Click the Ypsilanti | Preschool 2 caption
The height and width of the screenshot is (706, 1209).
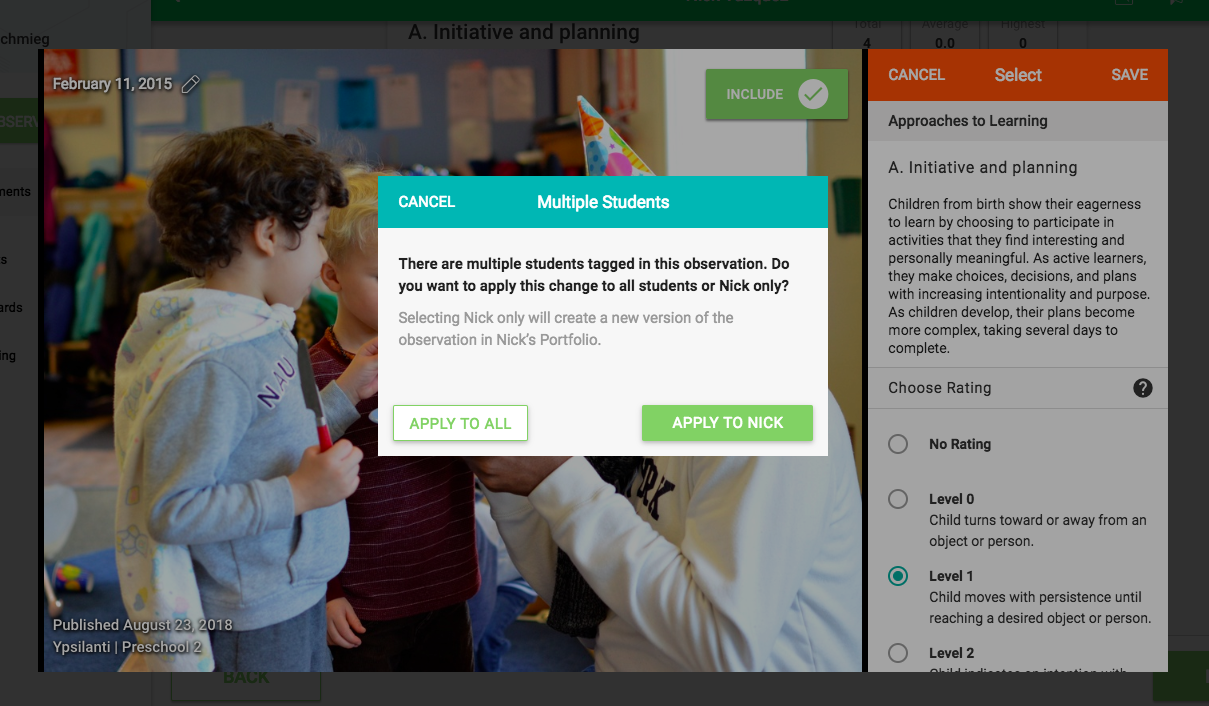click(127, 647)
